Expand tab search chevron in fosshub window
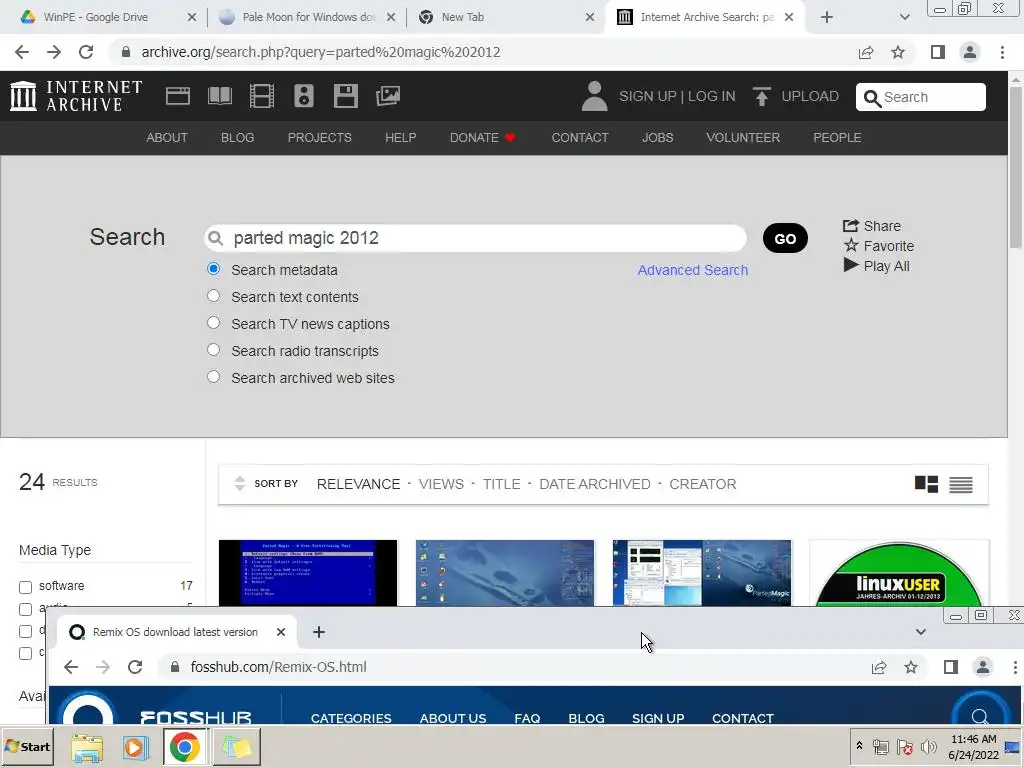The height and width of the screenshot is (768, 1024). (921, 632)
